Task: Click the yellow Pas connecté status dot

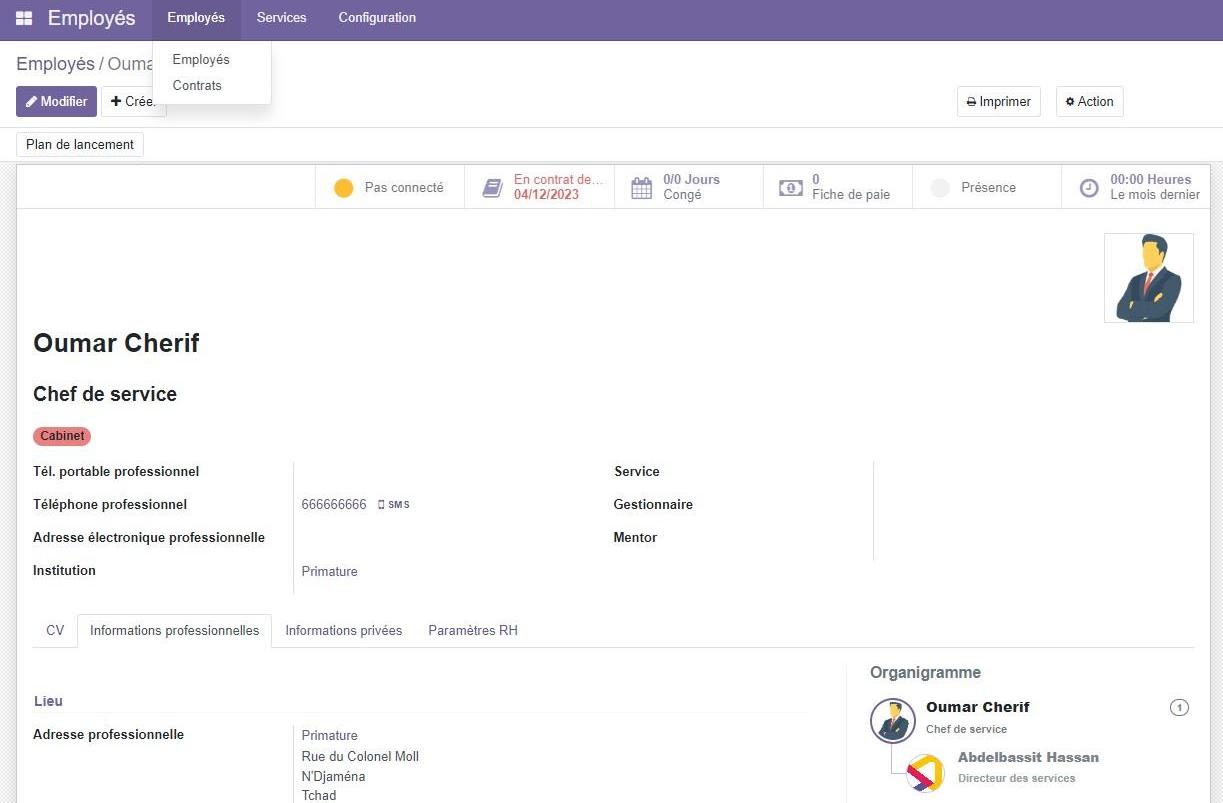Action: (343, 188)
